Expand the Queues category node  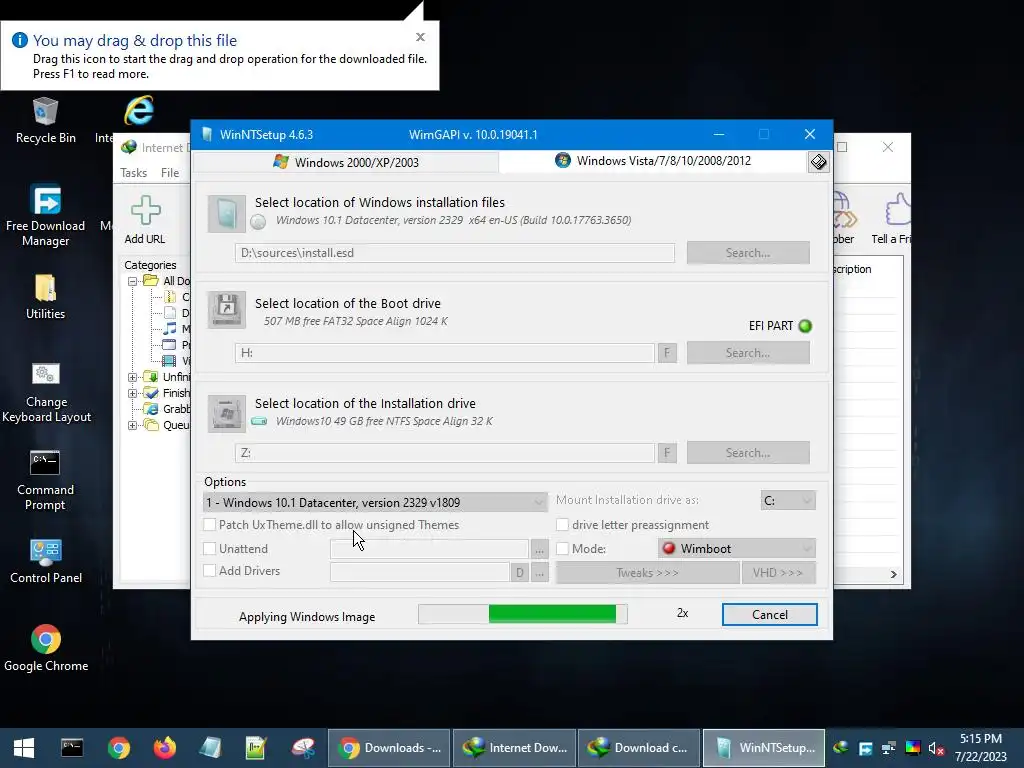pyautogui.click(x=133, y=425)
